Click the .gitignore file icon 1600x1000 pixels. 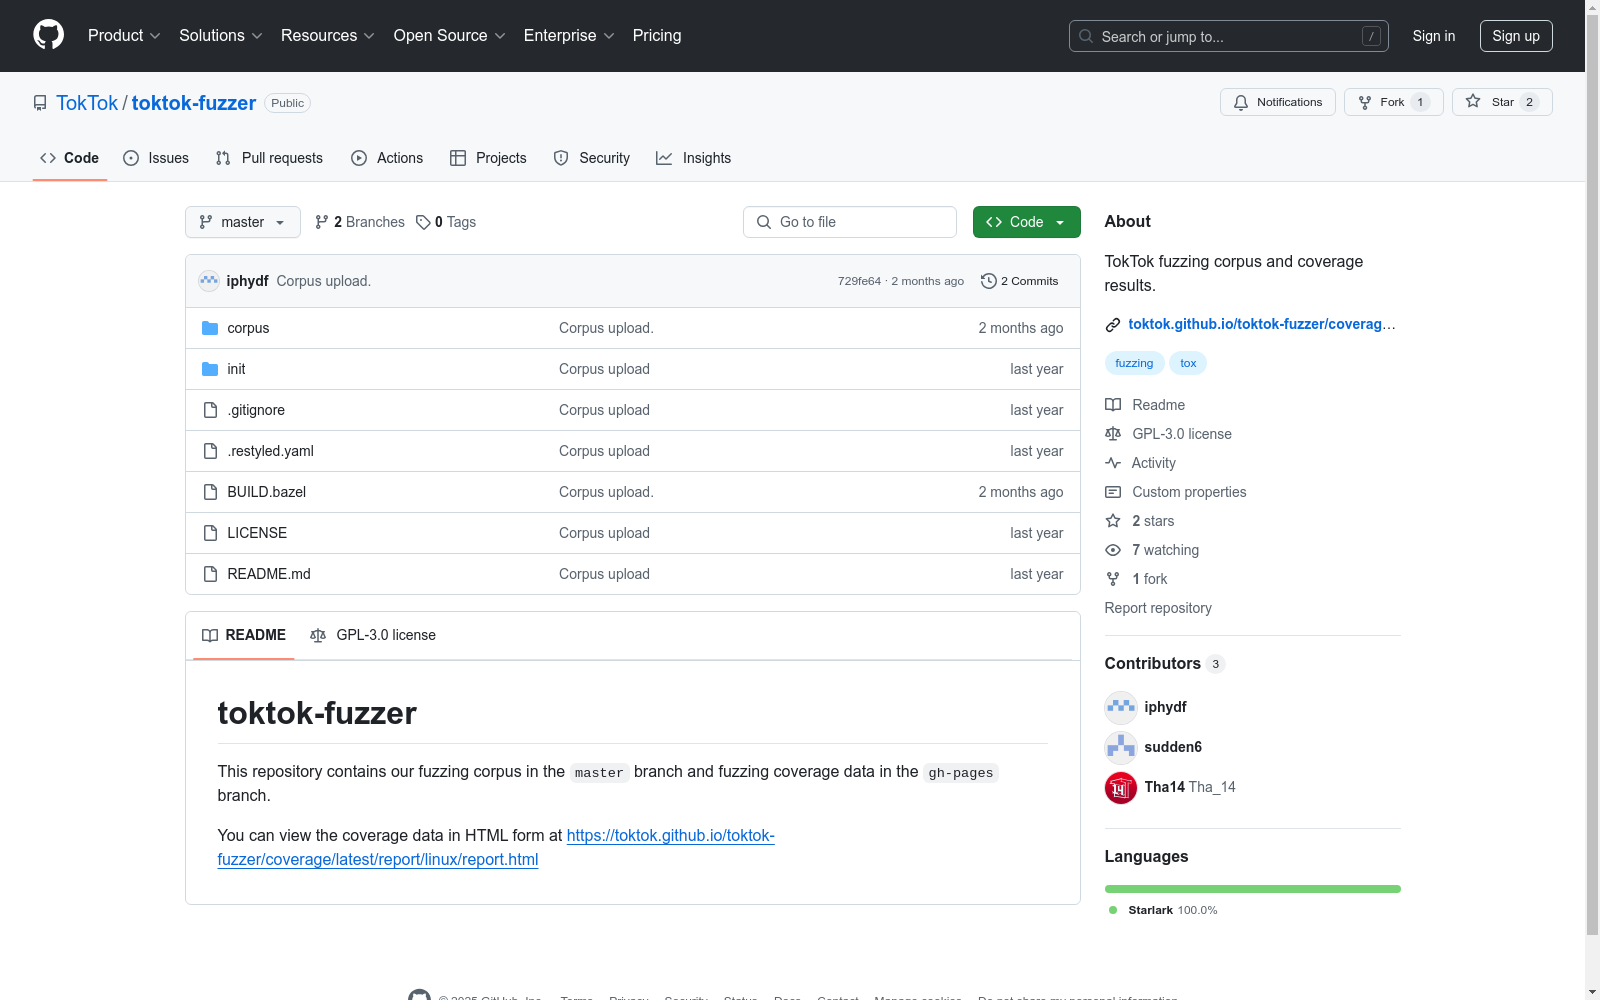pos(210,410)
